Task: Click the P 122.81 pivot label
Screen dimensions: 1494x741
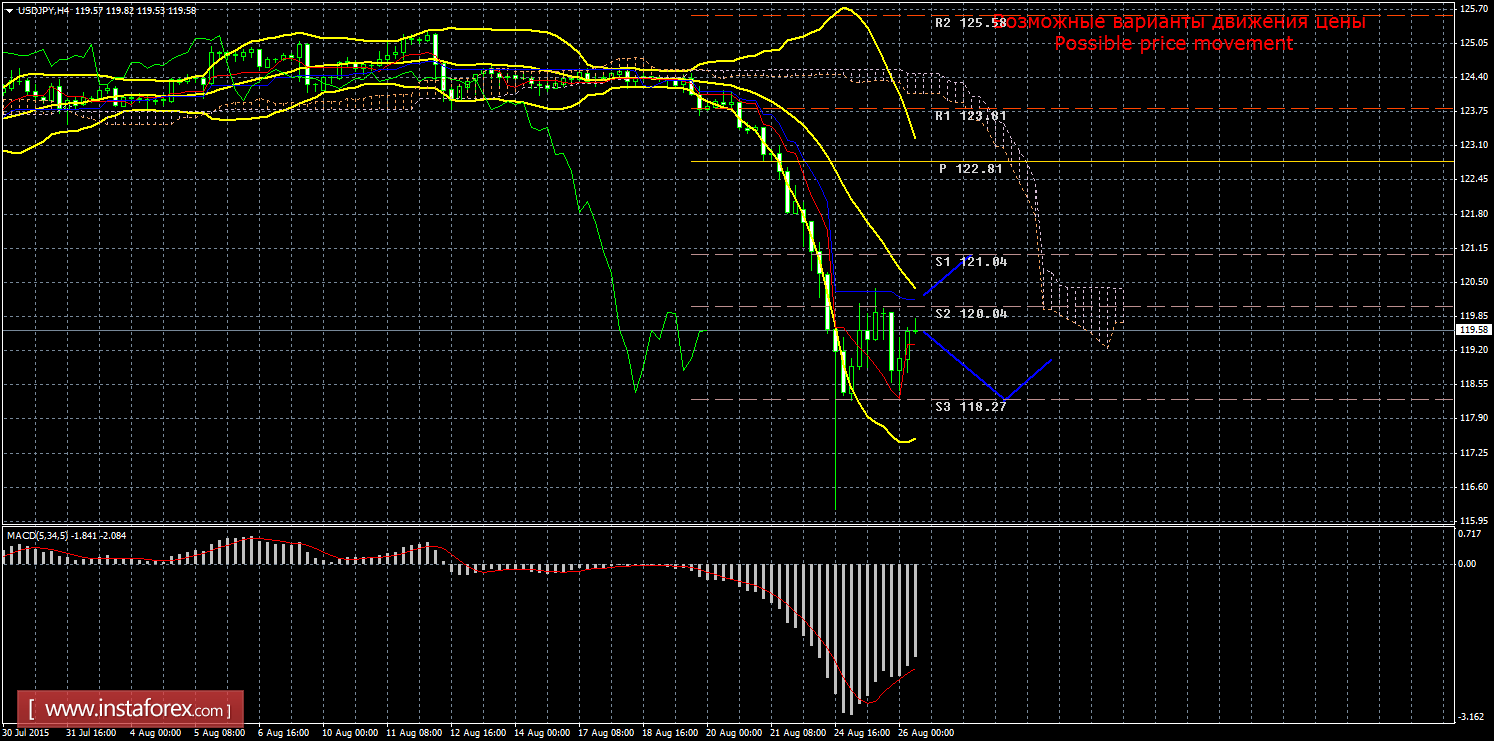Action: (972, 169)
